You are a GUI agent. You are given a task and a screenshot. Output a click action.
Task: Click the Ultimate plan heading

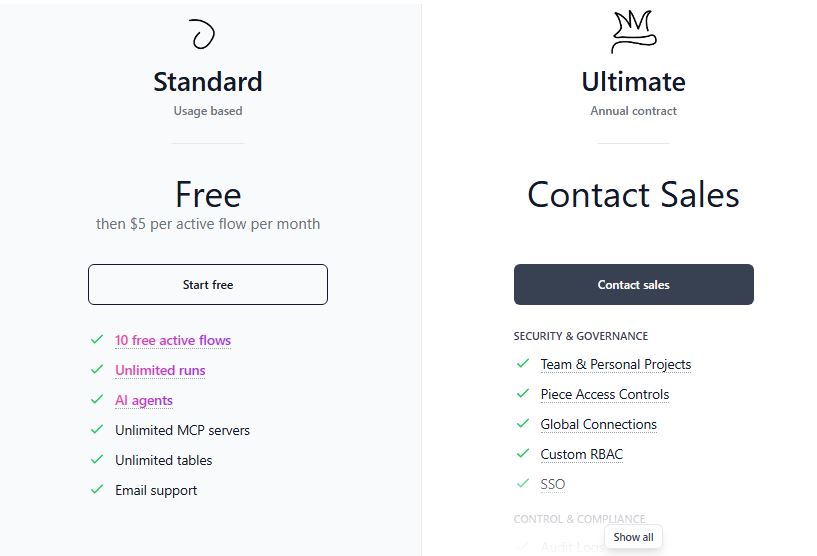(x=633, y=81)
